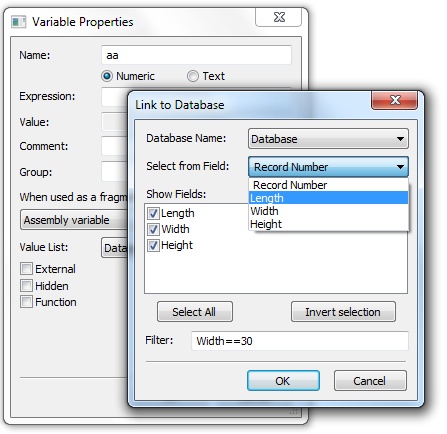Viewport: 447px width, 434px height.
Task: Choose Height from the dropdown list
Action: 329,224
